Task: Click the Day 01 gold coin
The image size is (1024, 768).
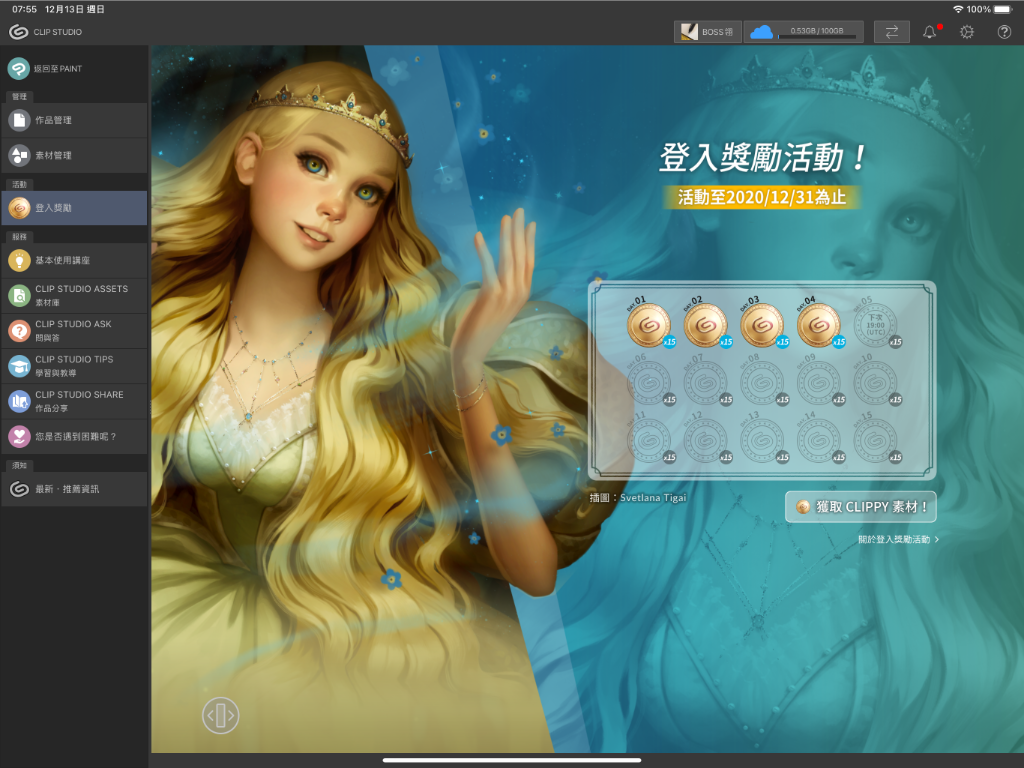Action: pos(648,325)
